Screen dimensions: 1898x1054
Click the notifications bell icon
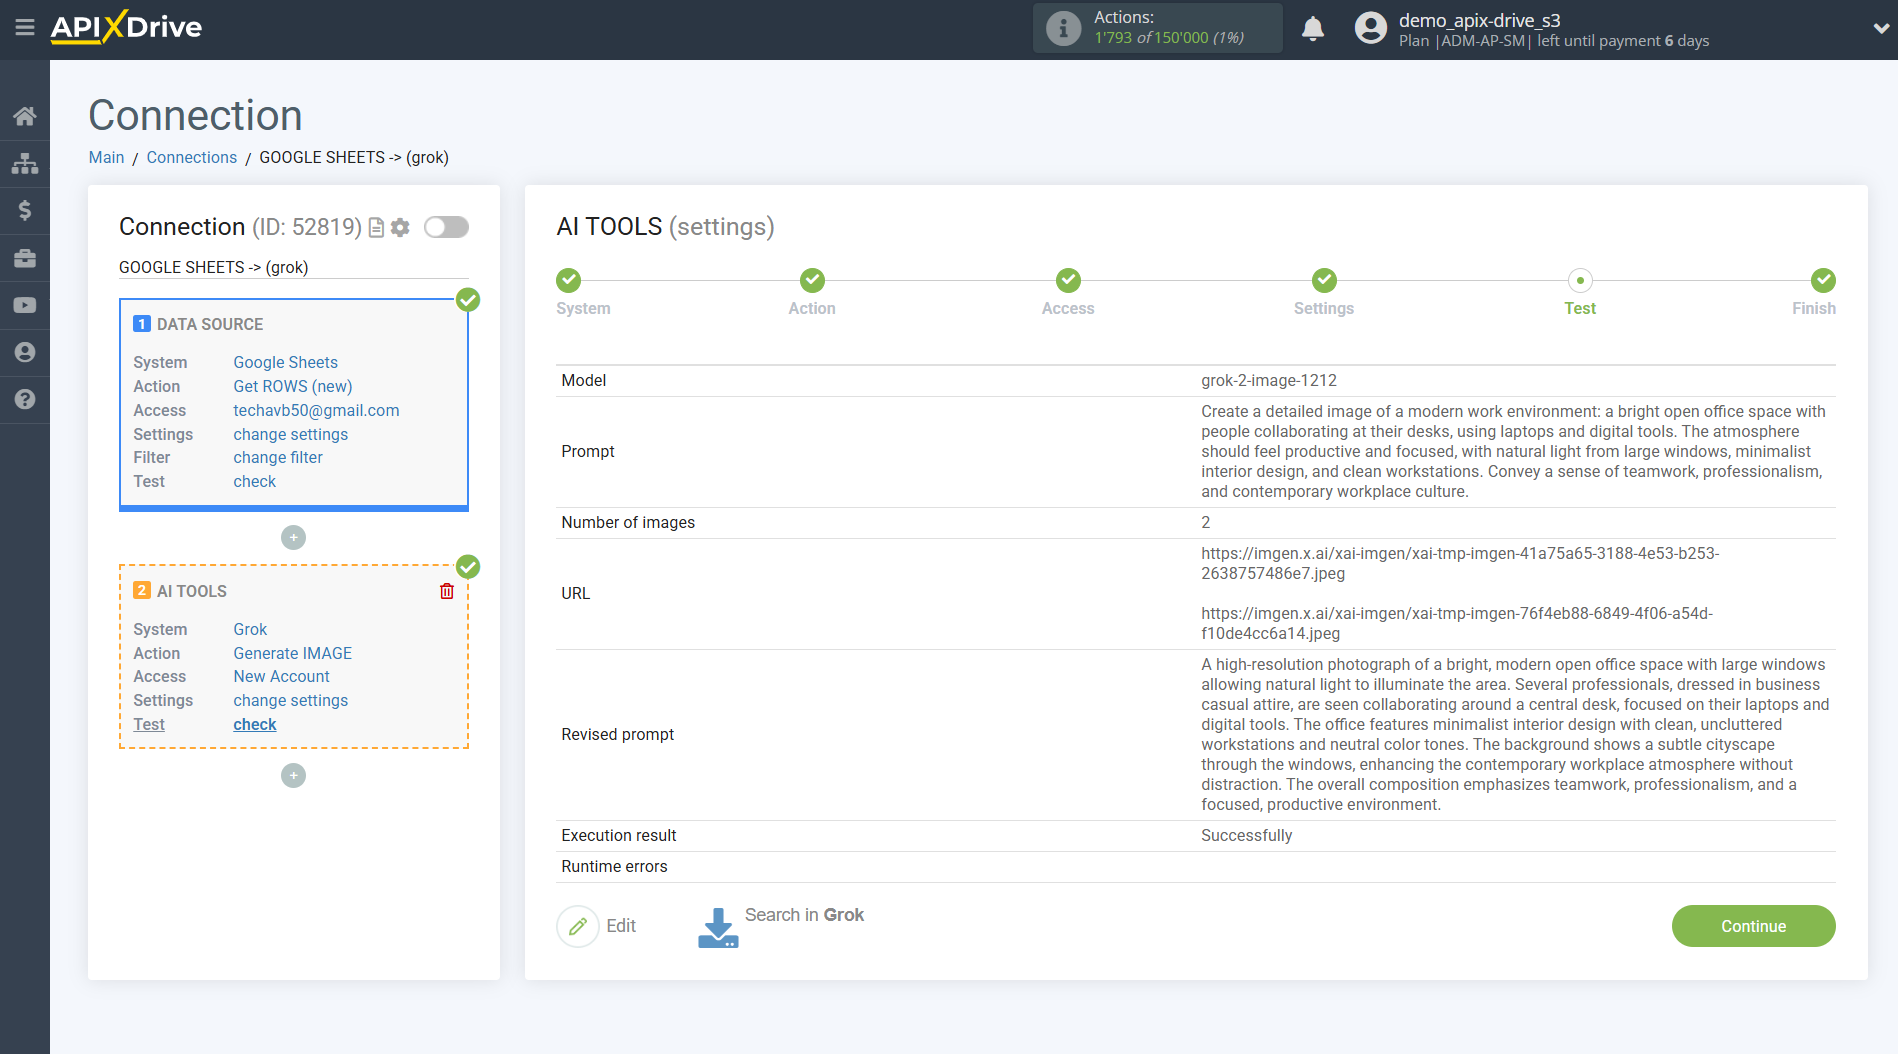(1312, 29)
